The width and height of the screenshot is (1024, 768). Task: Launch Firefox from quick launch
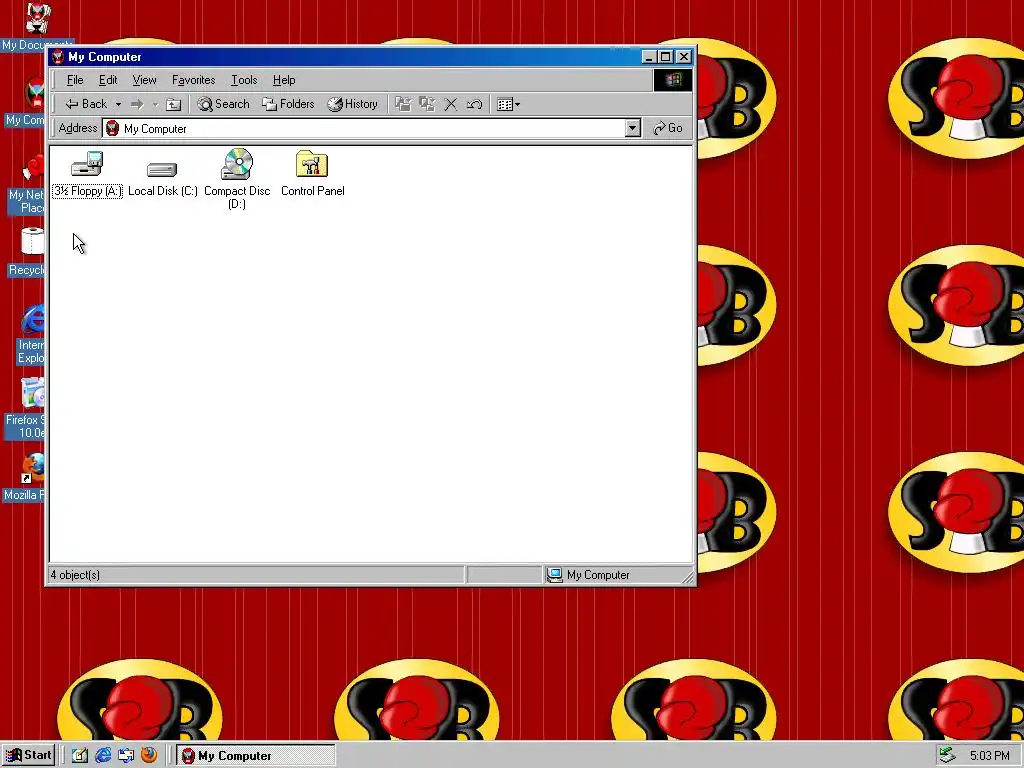coord(149,756)
